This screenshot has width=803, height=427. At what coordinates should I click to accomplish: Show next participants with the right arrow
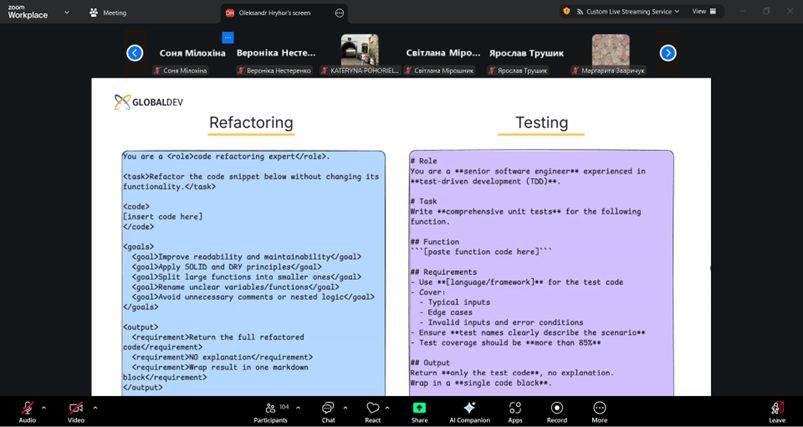click(668, 53)
